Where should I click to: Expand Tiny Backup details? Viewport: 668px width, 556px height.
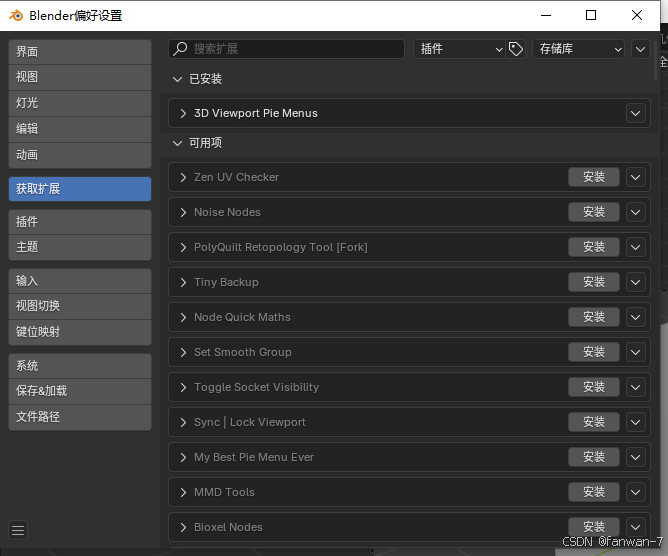183,282
